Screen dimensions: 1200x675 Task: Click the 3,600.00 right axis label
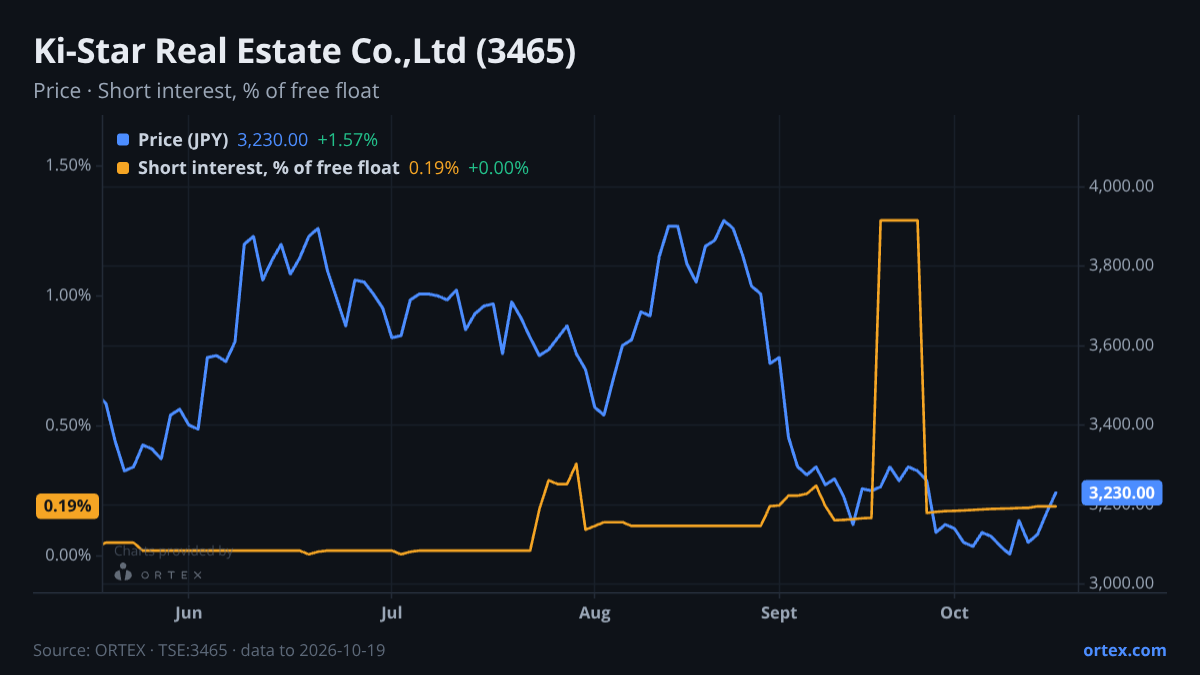tap(1122, 345)
